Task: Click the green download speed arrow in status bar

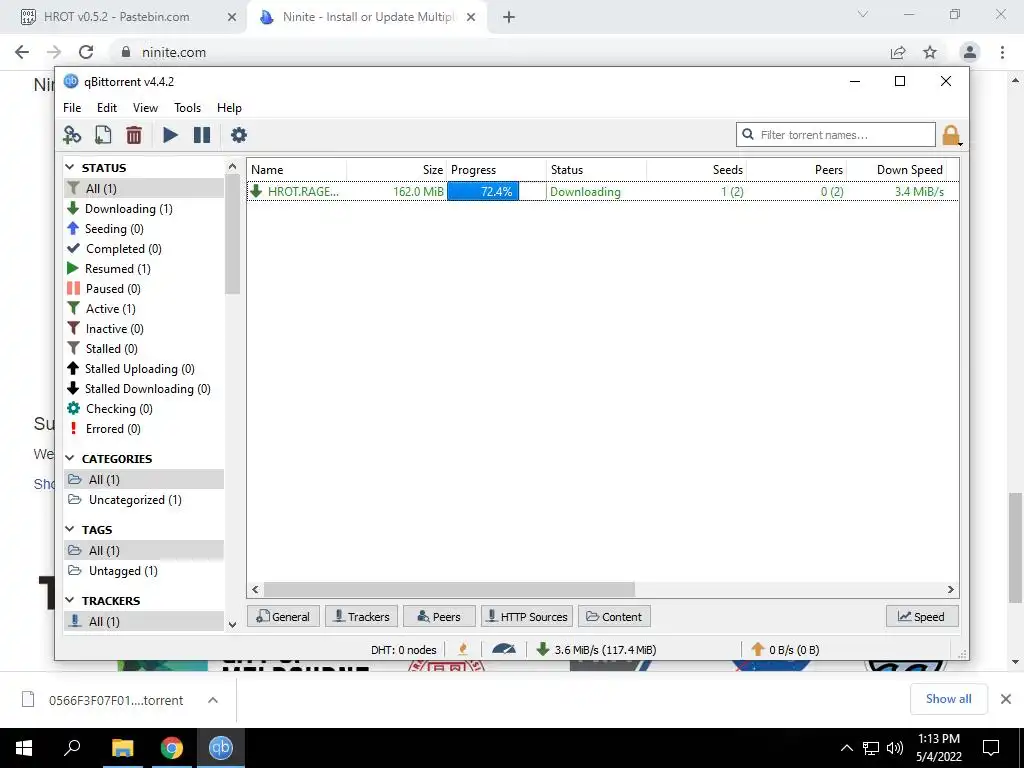Action: pos(542,649)
